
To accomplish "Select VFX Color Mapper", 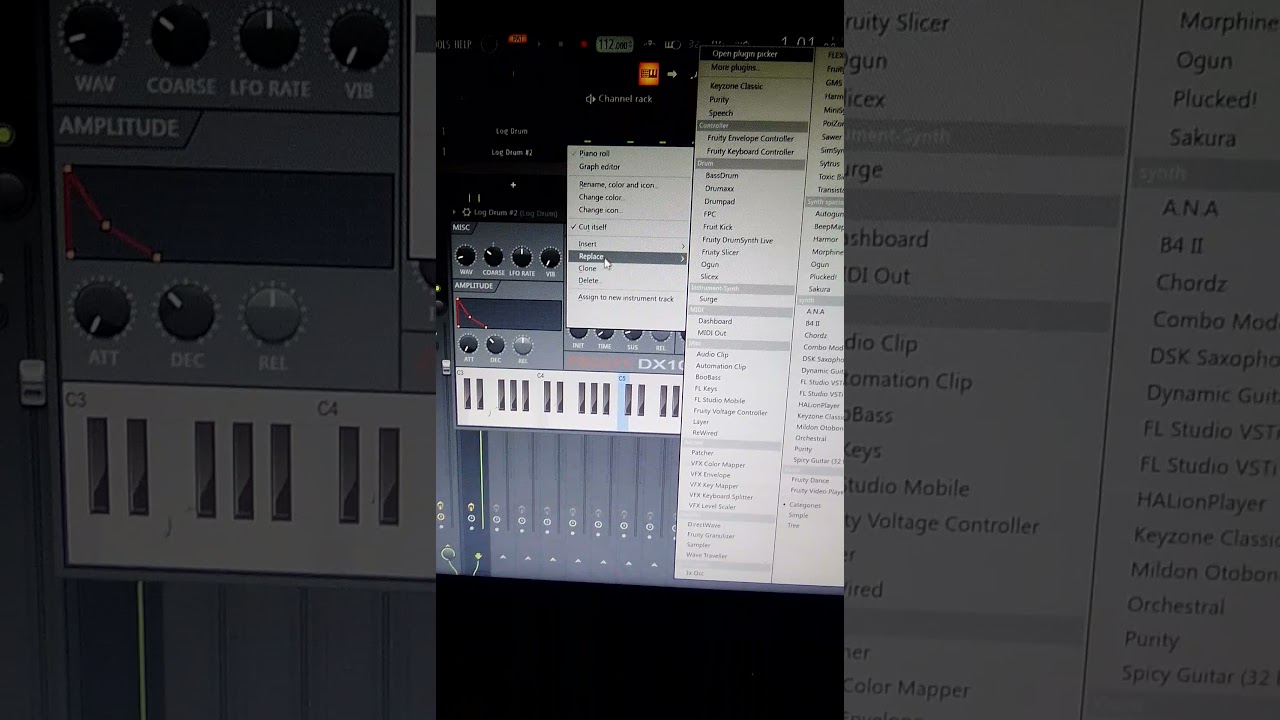I will point(718,464).
